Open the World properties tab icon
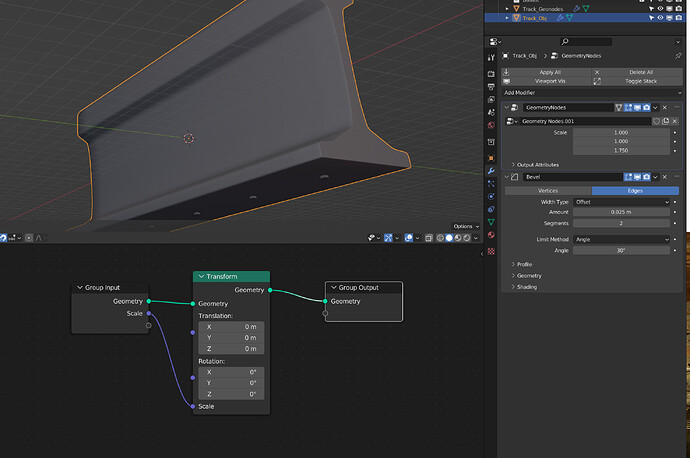The height and width of the screenshot is (458, 690). [x=491, y=125]
